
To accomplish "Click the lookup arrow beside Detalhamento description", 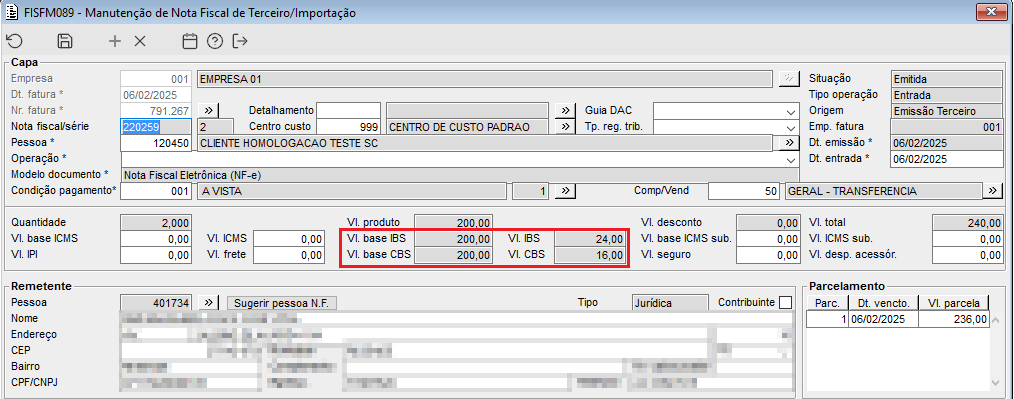I will pyautogui.click(x=565, y=111).
